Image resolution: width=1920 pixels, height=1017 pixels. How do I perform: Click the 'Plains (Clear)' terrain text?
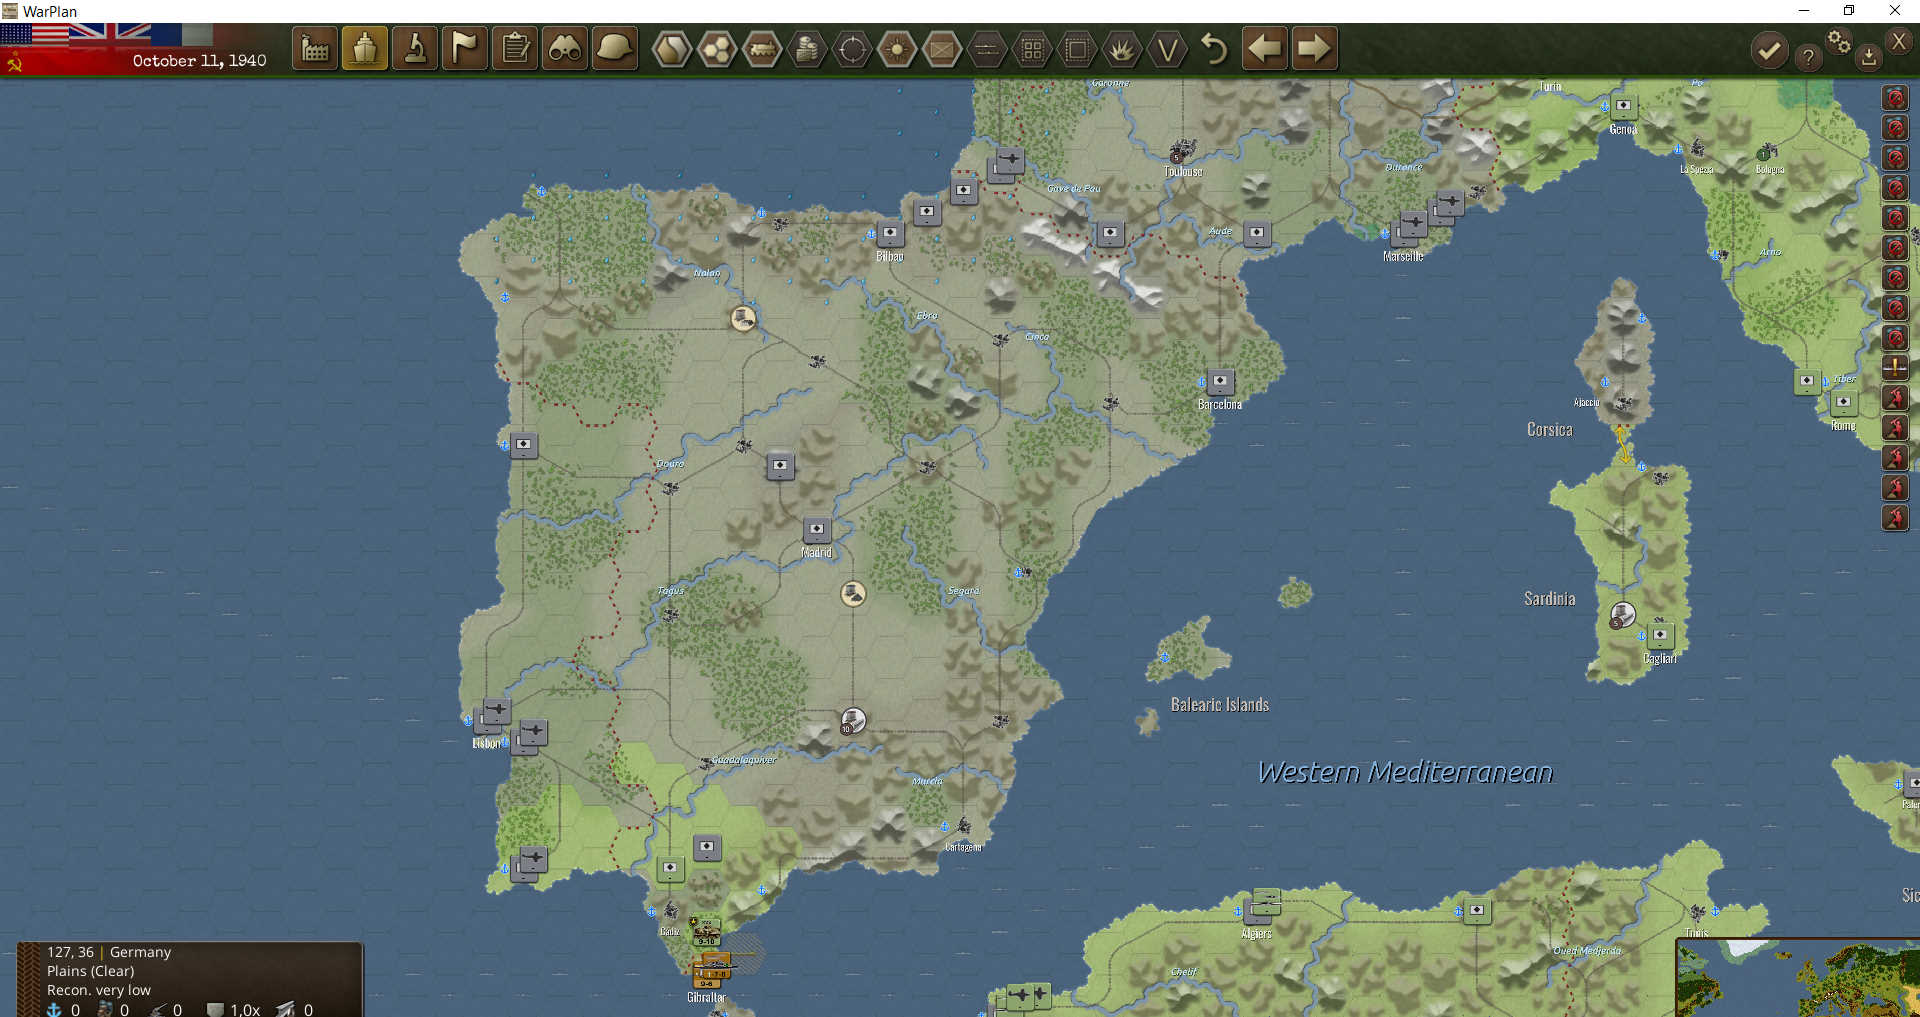[90, 971]
